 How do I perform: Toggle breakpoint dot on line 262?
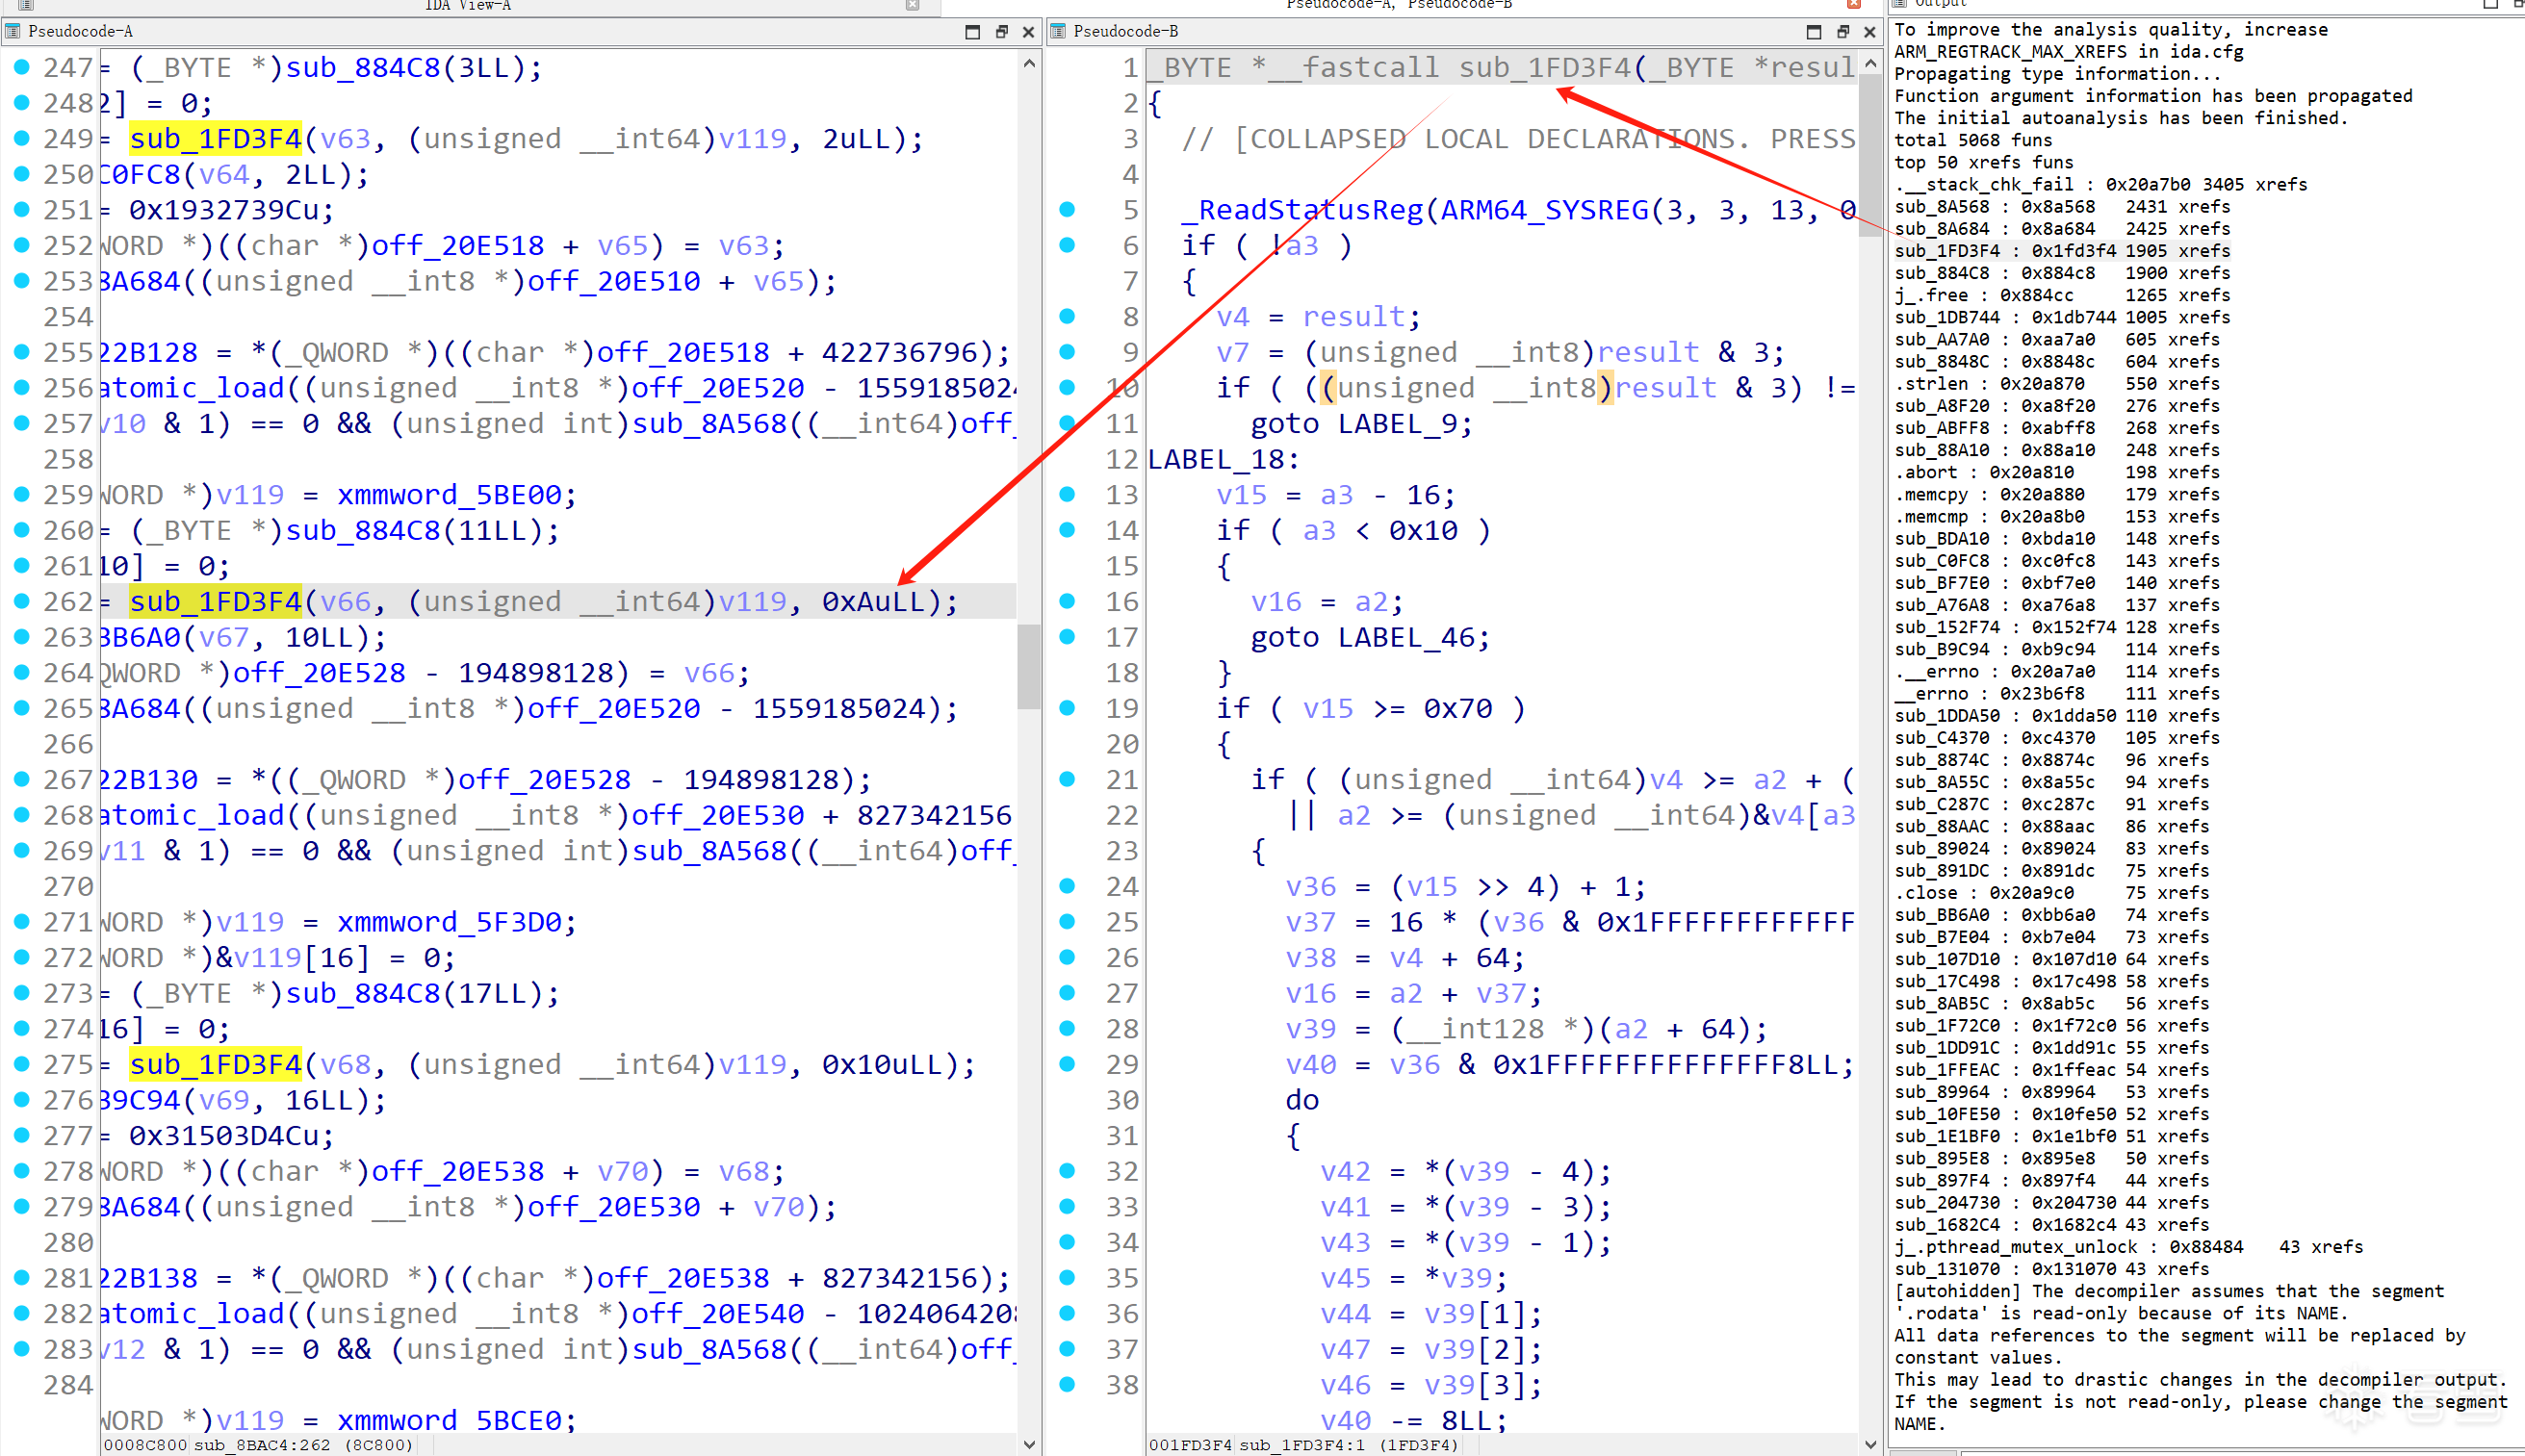click(x=21, y=601)
